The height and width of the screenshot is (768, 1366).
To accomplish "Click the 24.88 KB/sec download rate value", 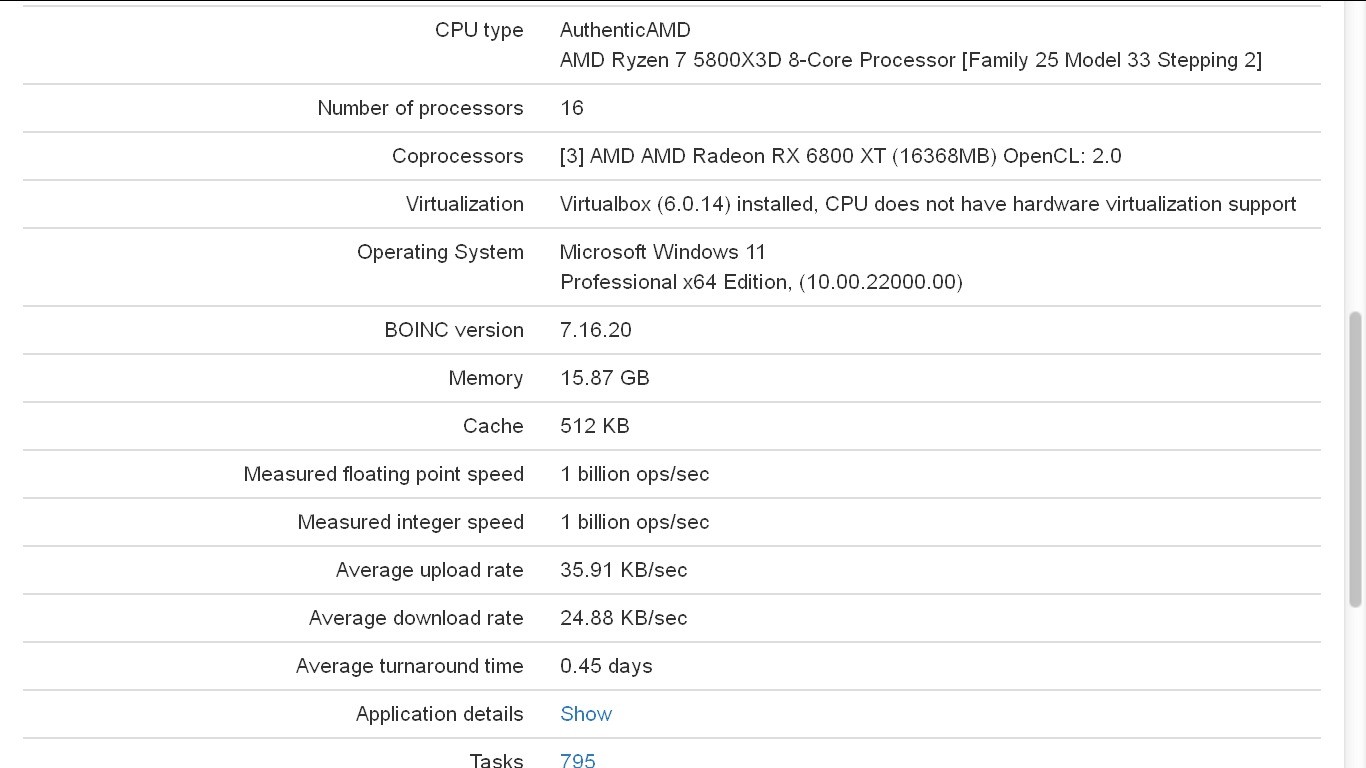I will pos(623,618).
